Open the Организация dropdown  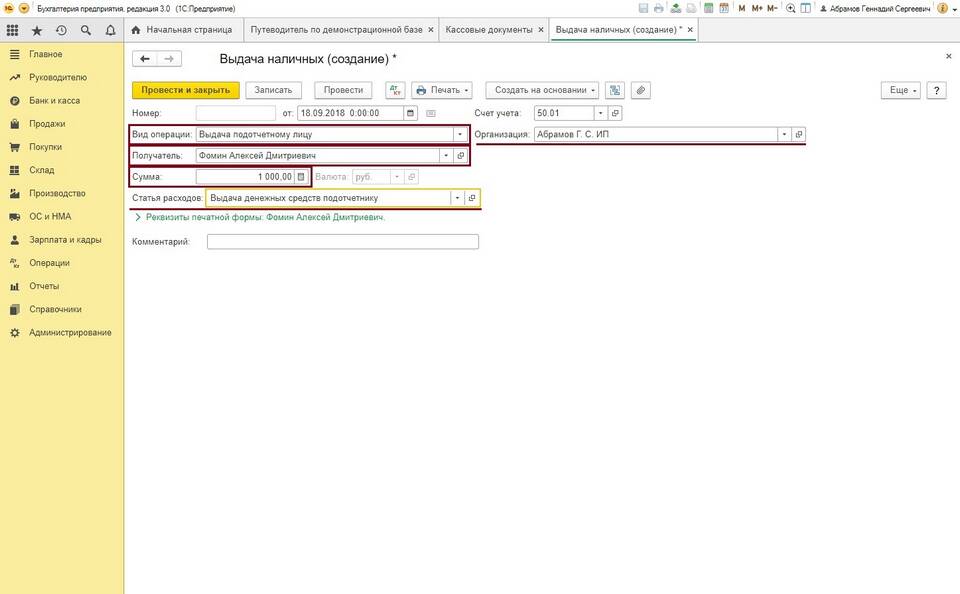784,134
